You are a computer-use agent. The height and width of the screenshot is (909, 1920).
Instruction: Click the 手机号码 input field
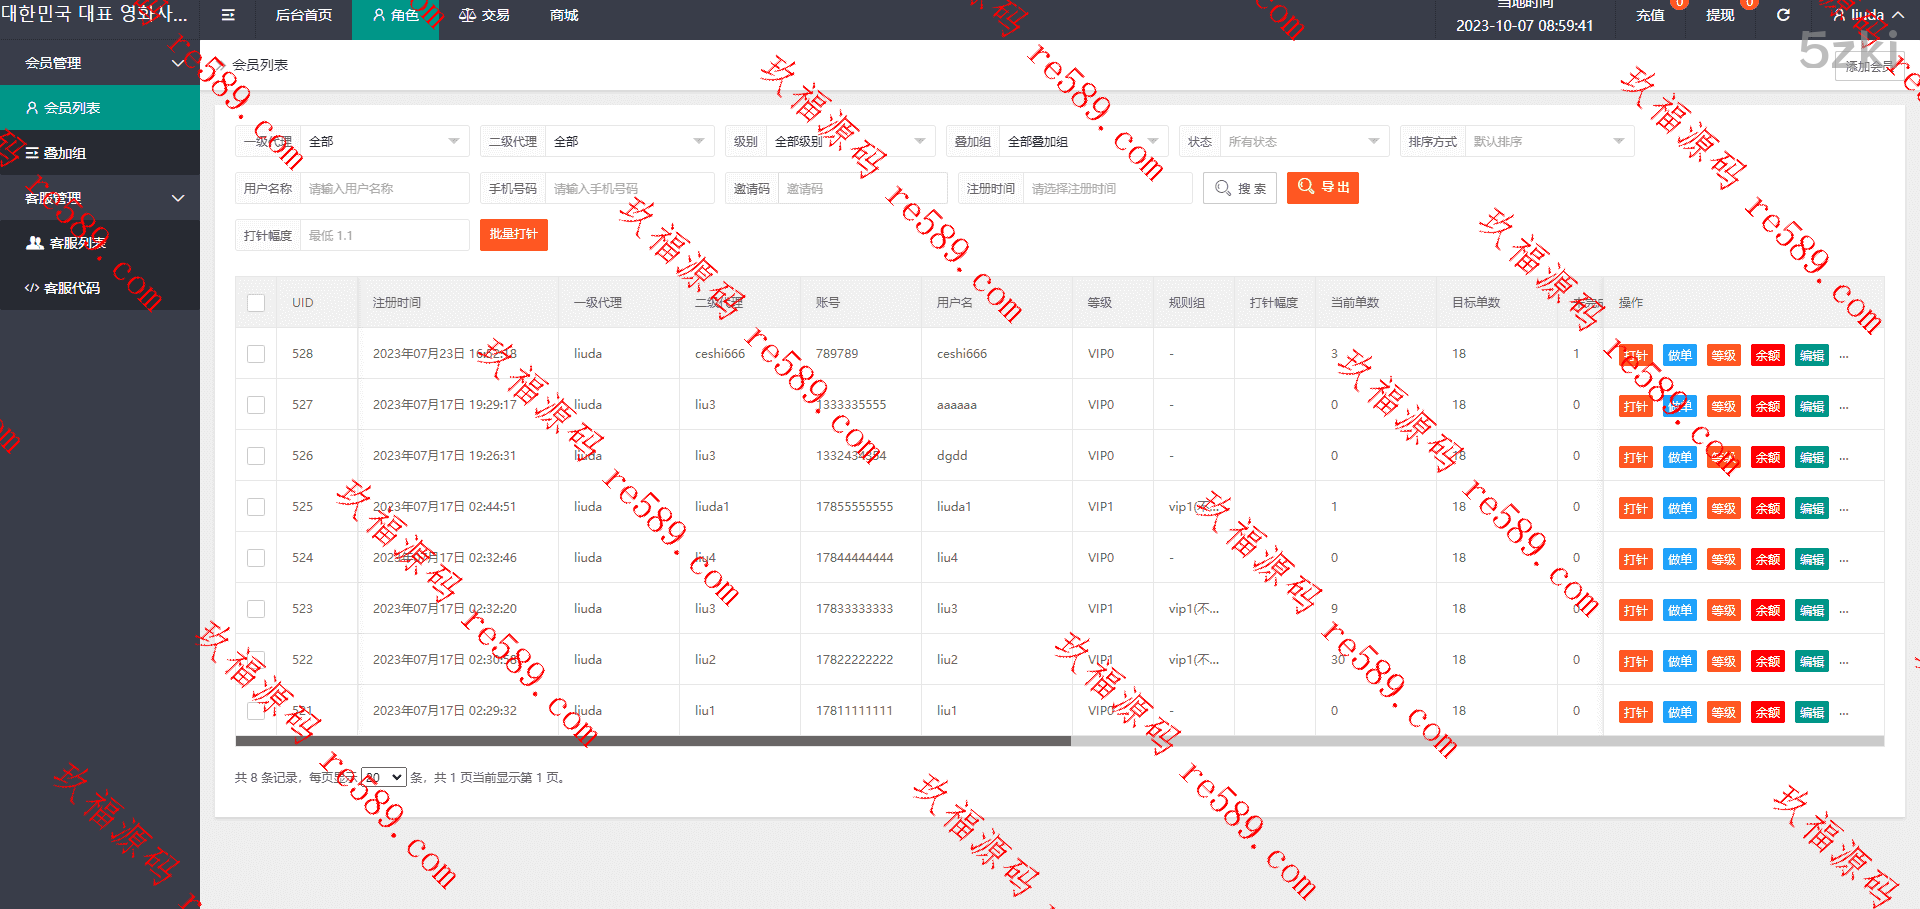(629, 188)
